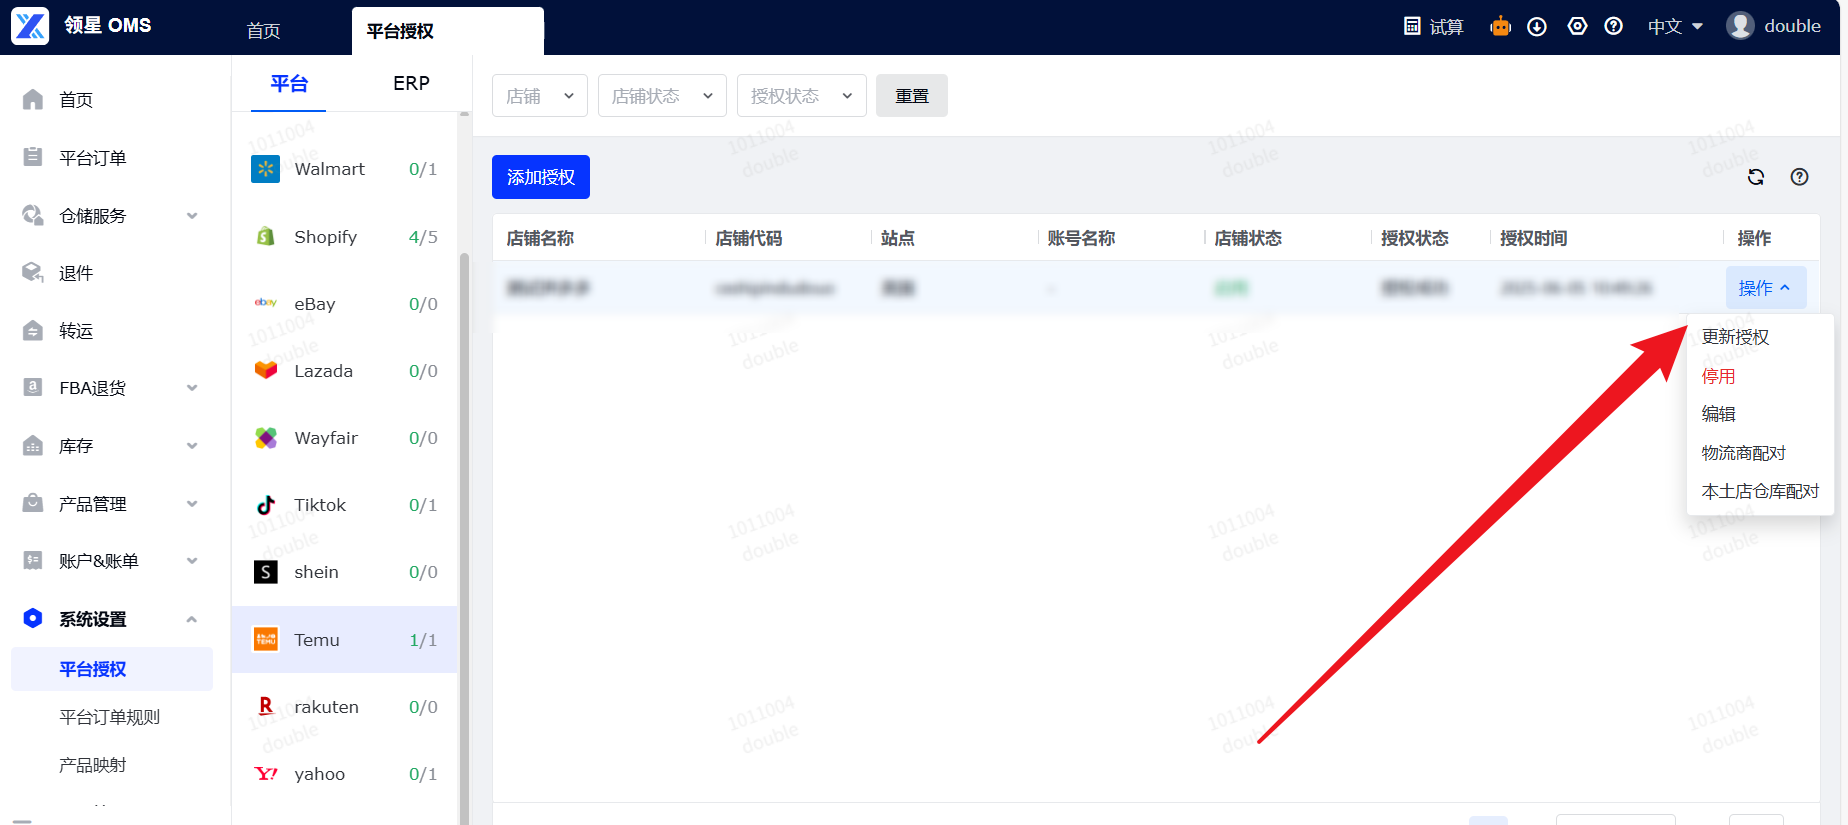
Task: Open the 店铺 filter dropdown
Action: (540, 96)
